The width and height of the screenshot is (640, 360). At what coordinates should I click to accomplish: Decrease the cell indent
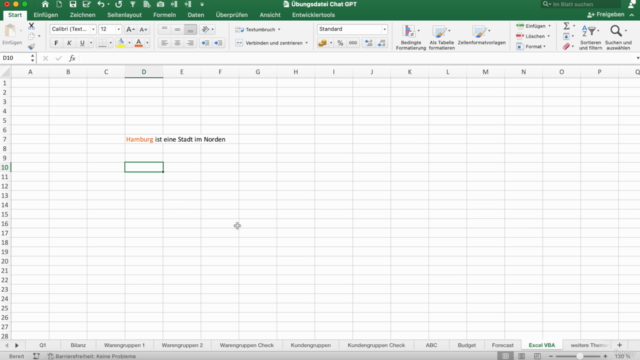click(205, 43)
